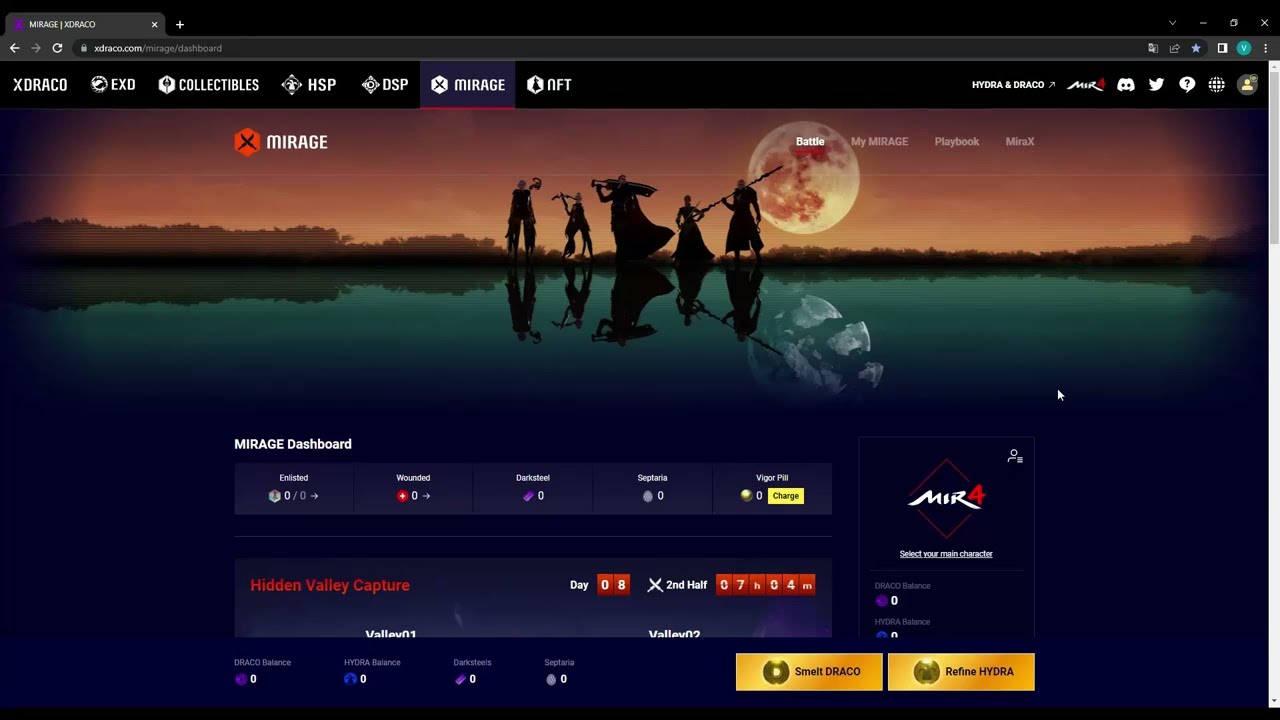Screen dimensions: 1280x720
Task: Click the Septaria icon in footer bar
Action: coord(551,680)
